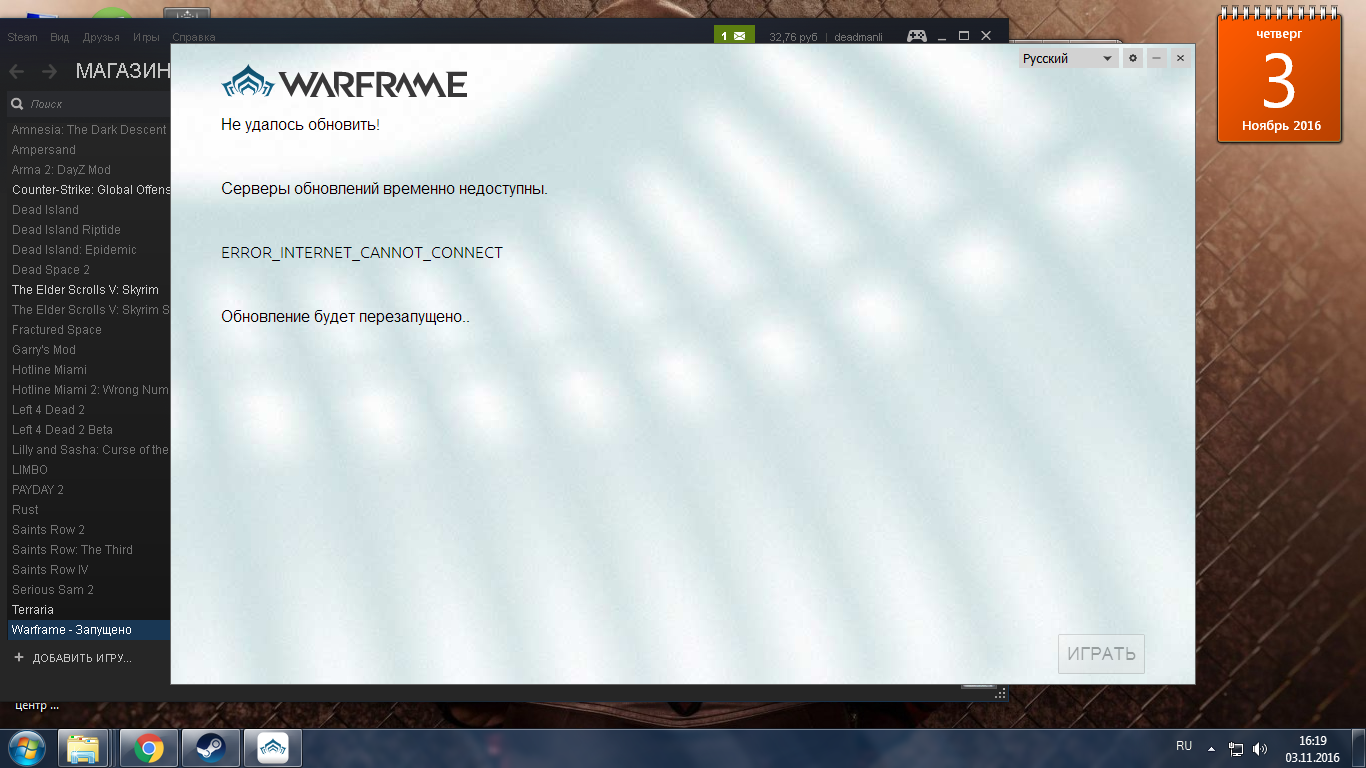Open the deadmanli account menu
Image resolution: width=1366 pixels, height=768 pixels.
tap(860, 37)
